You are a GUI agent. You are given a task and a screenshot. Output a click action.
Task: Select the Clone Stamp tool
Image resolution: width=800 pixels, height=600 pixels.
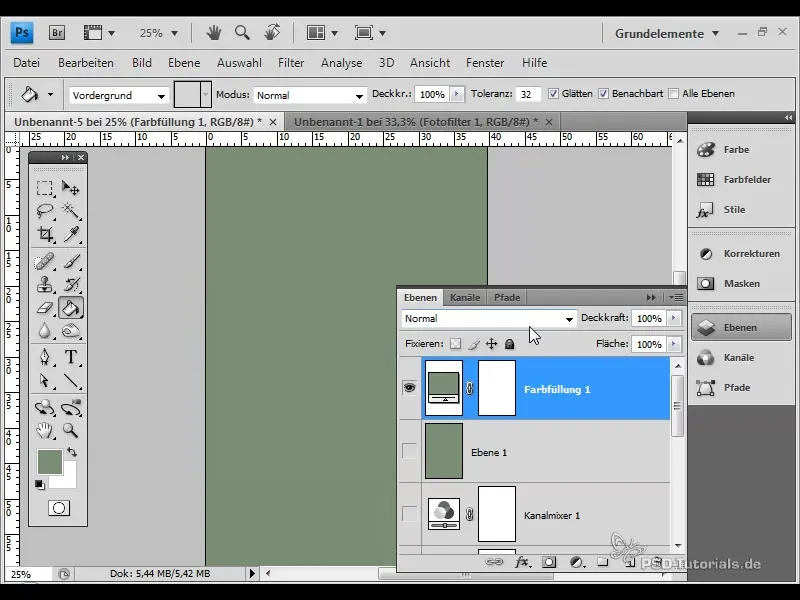(44, 285)
